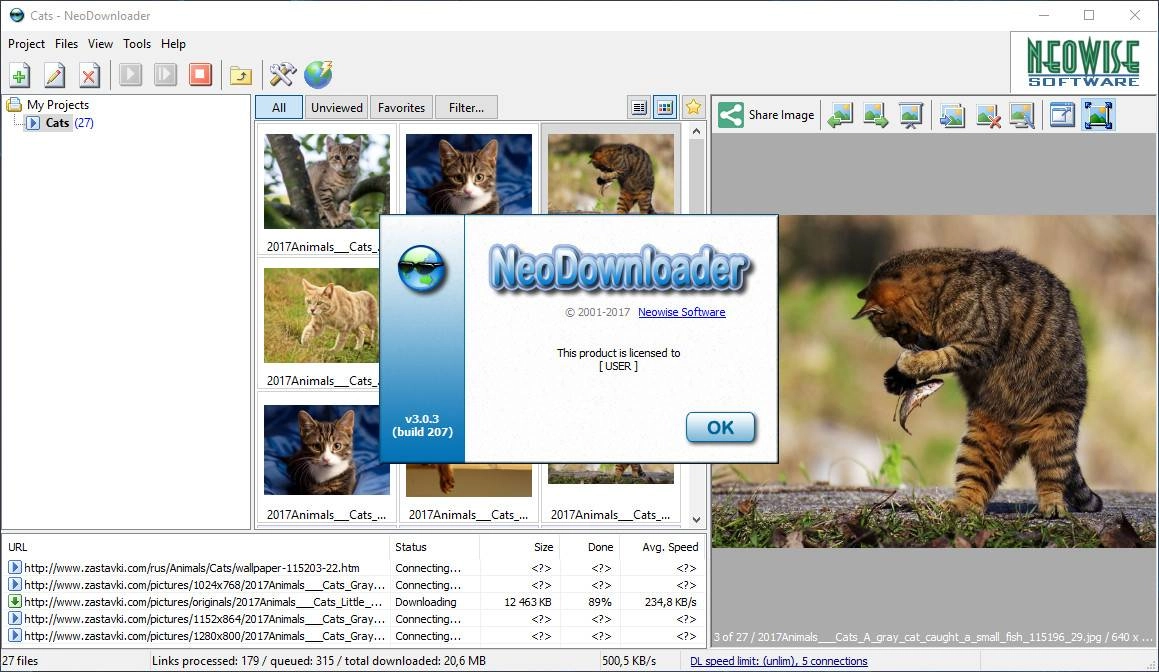The image size is (1159, 672).
Task: Click the copy image icon with blue arrow
Action: coord(952,115)
